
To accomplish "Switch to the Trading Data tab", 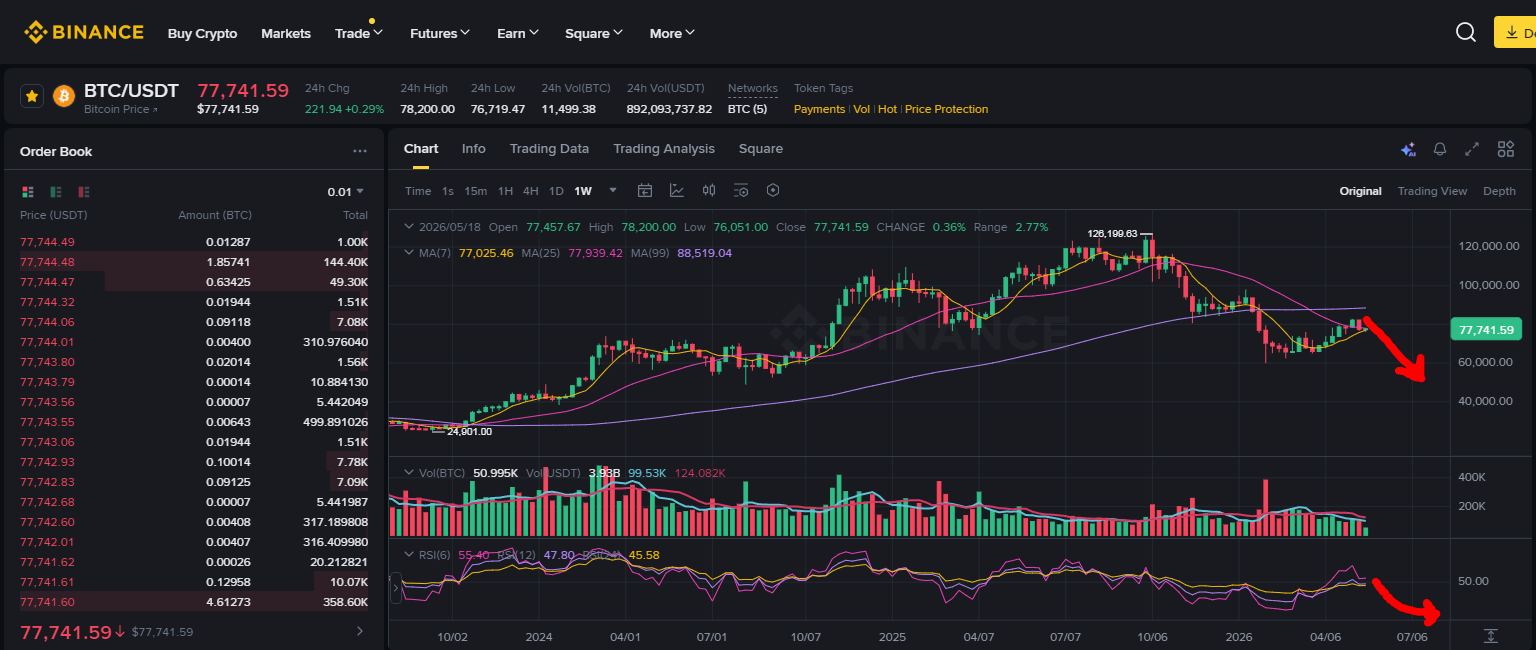I will [x=549, y=149].
